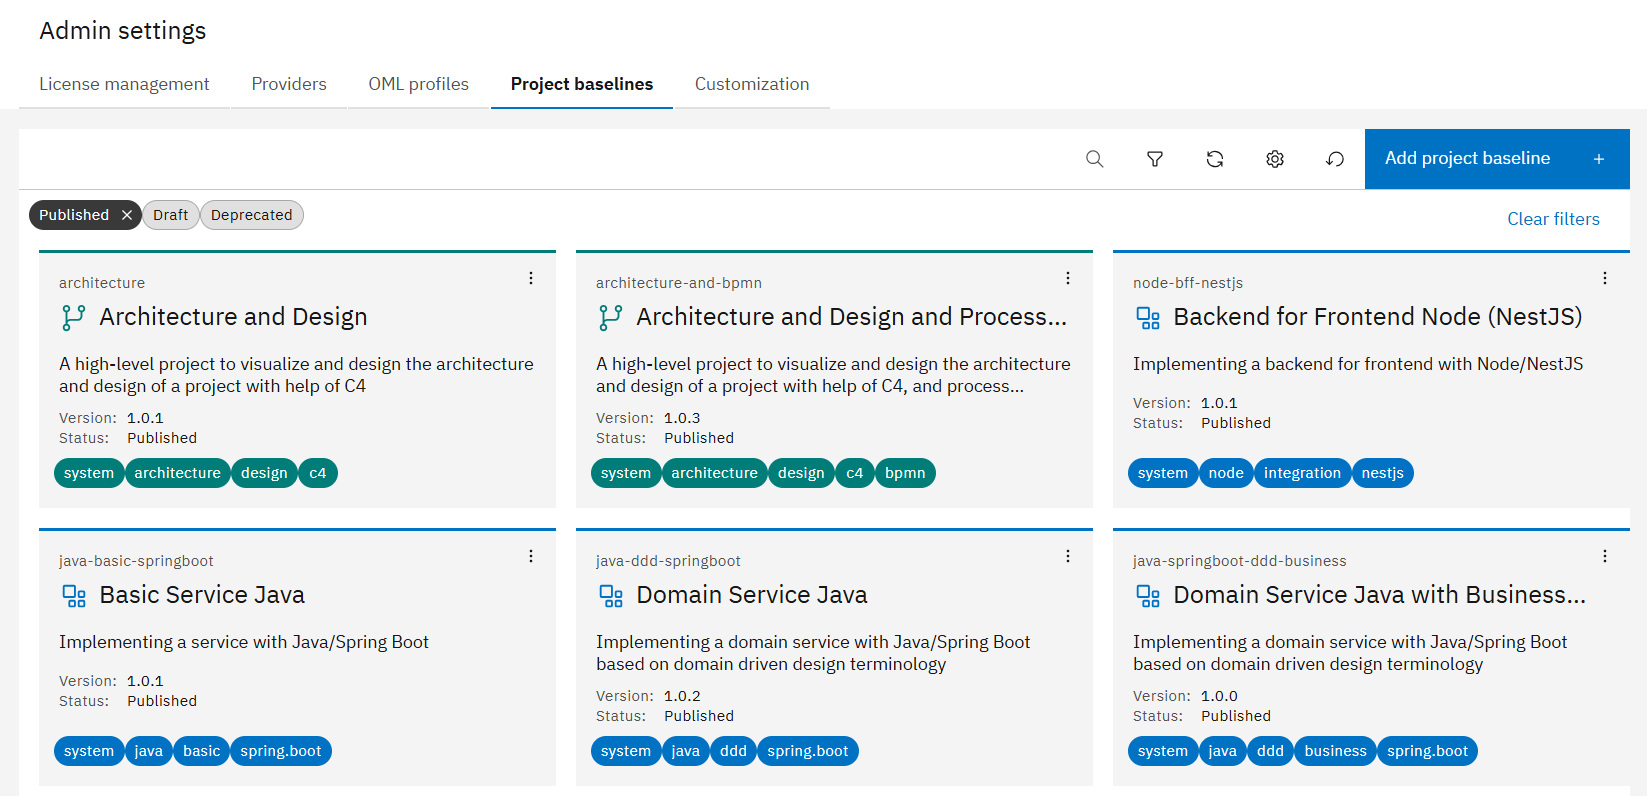The width and height of the screenshot is (1647, 796).
Task: Click the node-bff-nestjs identifier text
Action: tap(1188, 283)
